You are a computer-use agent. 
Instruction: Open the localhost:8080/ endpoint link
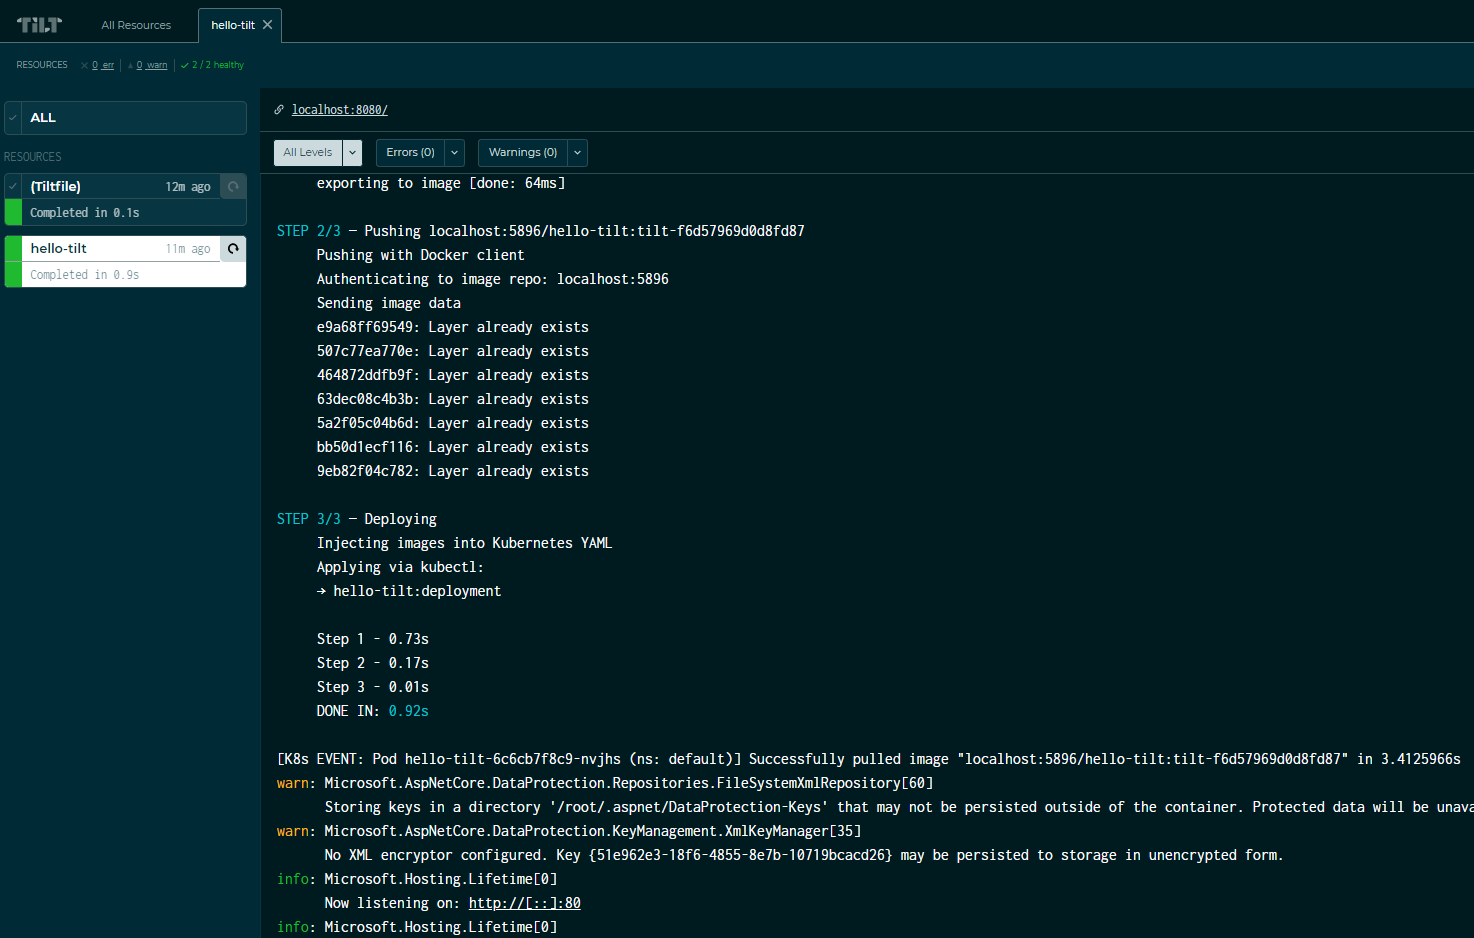pyautogui.click(x=340, y=110)
